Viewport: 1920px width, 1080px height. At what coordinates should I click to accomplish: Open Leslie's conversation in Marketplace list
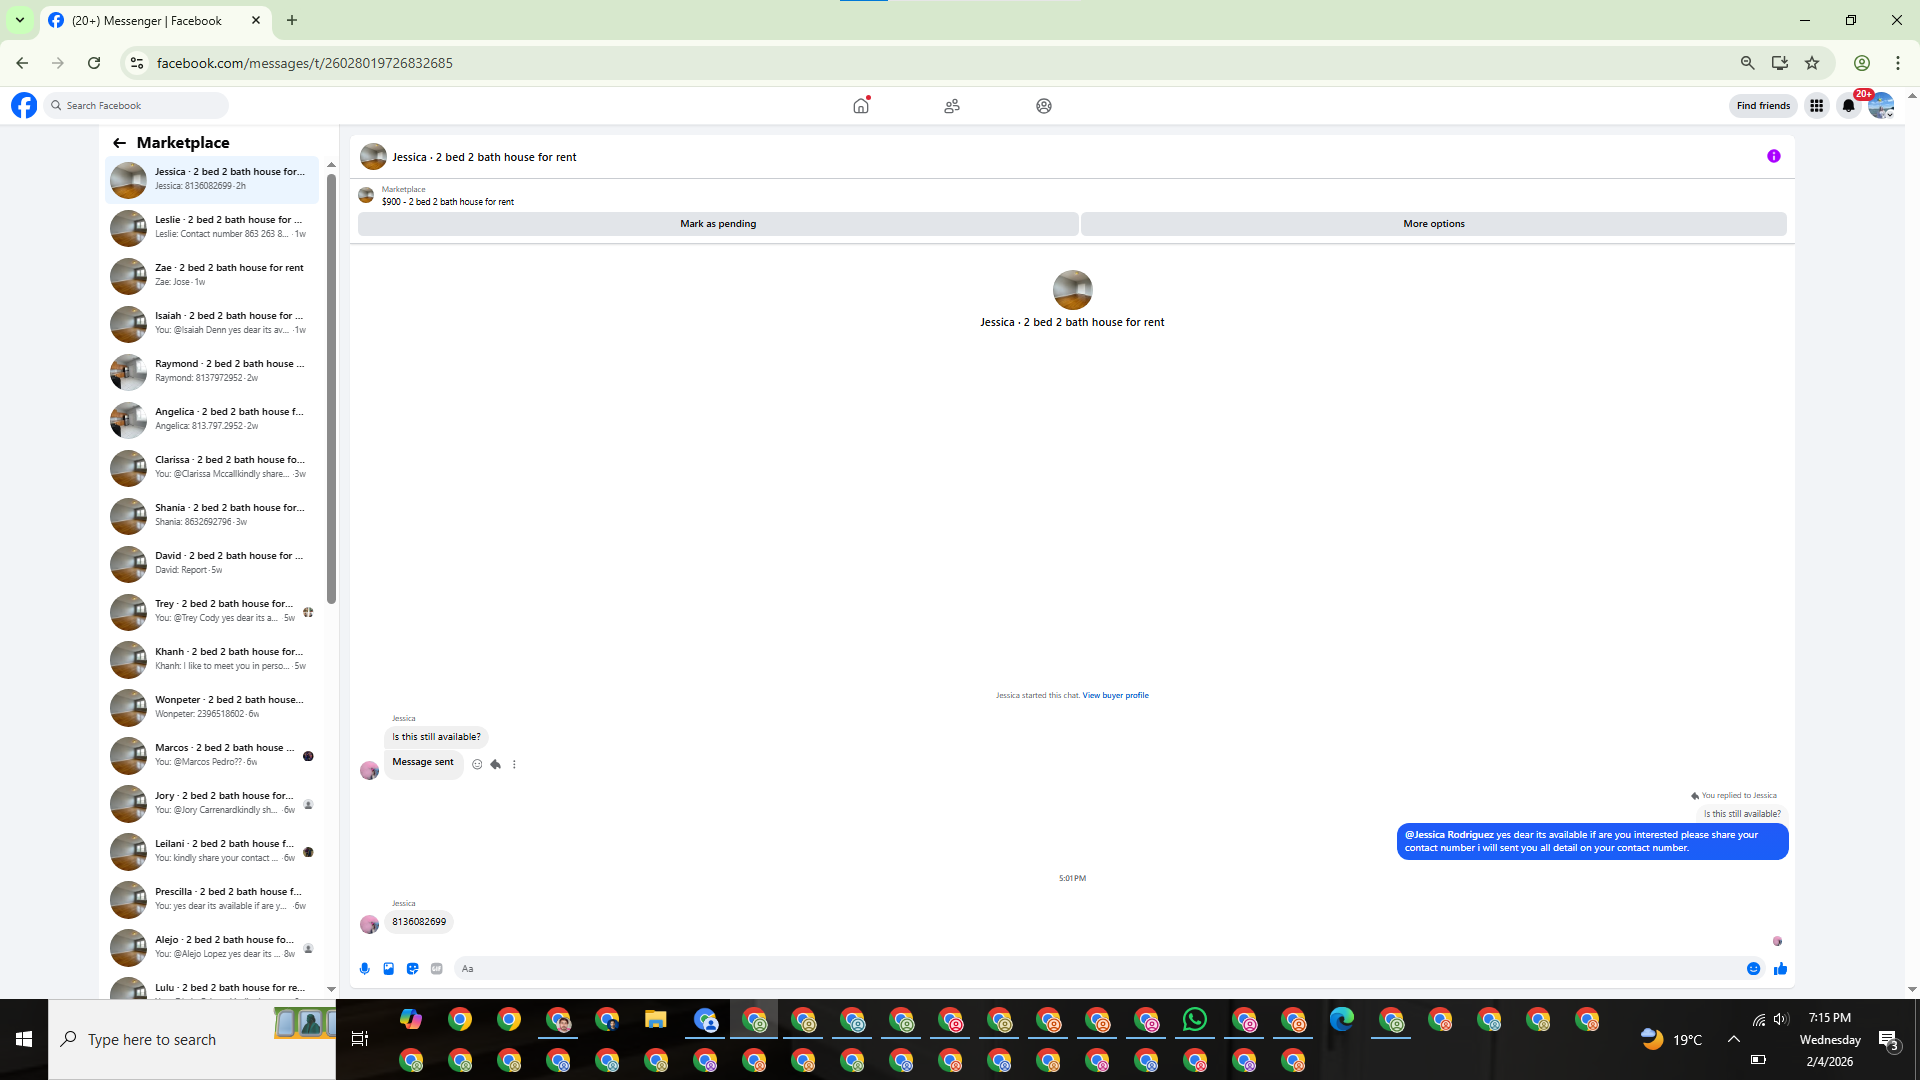coord(212,227)
